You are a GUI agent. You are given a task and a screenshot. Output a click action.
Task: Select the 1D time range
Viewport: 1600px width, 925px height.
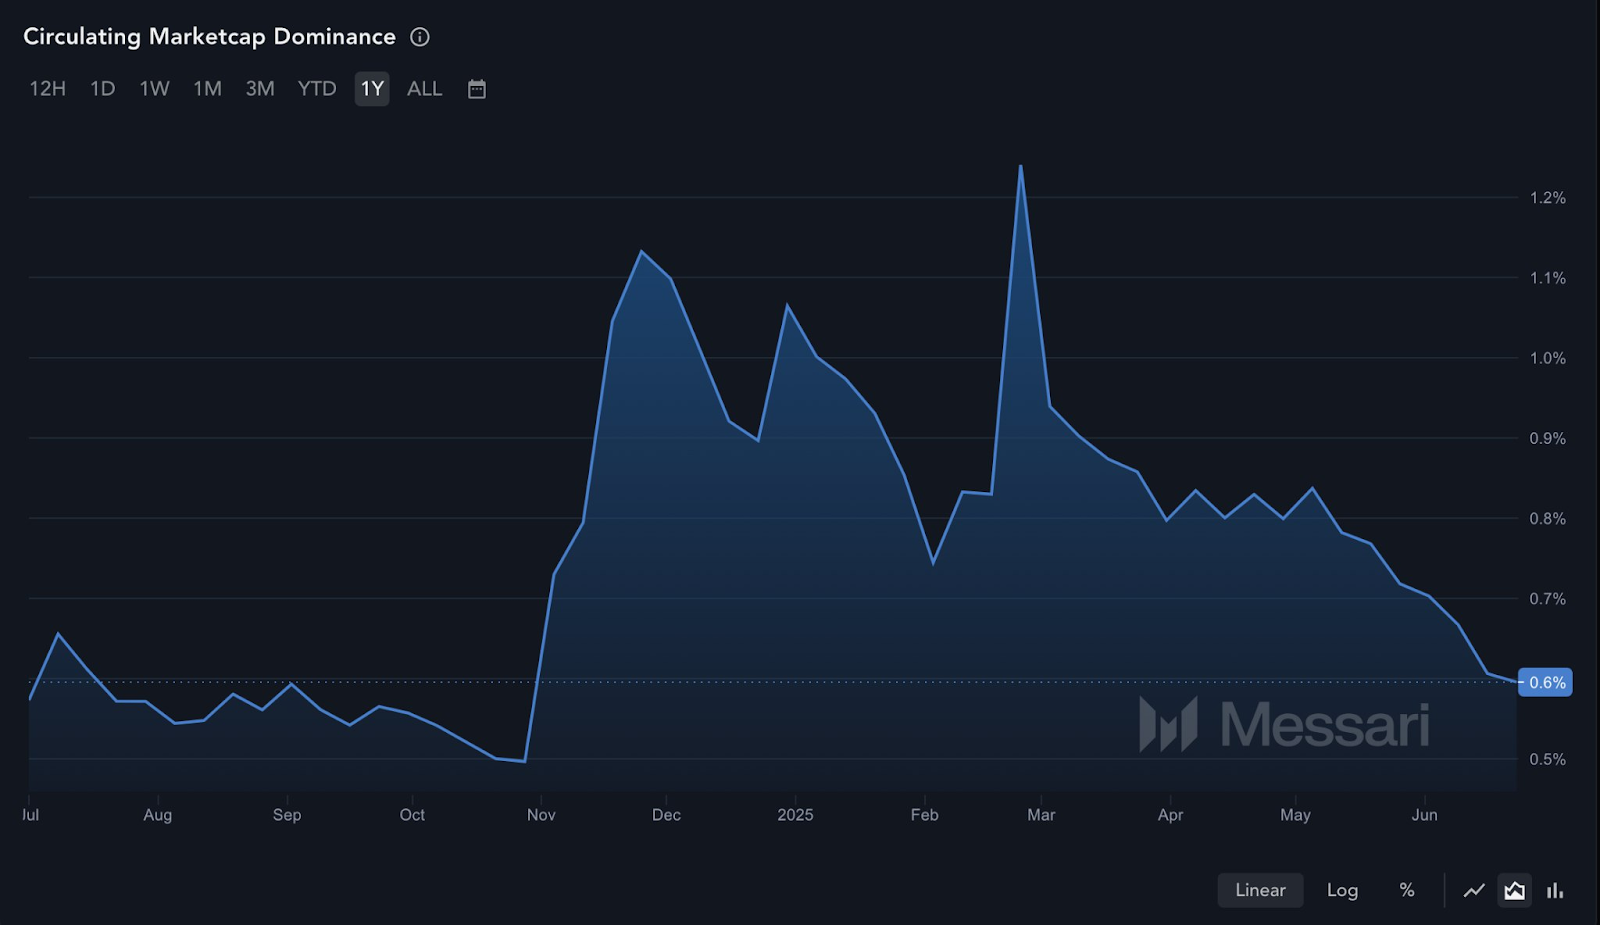point(103,89)
